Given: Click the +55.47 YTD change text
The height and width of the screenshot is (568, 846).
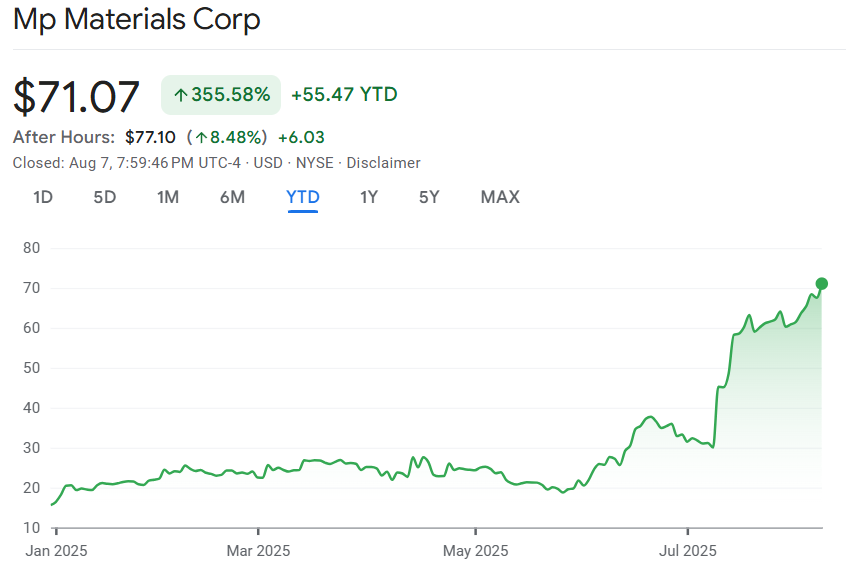Looking at the screenshot, I should click(344, 95).
